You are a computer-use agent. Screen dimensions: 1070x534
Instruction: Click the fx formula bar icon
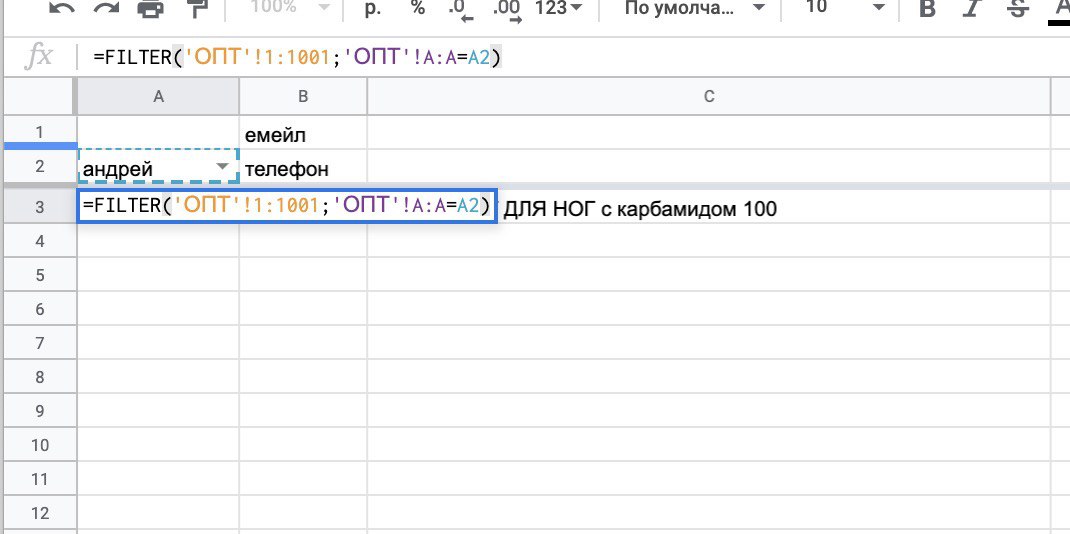pos(38,57)
